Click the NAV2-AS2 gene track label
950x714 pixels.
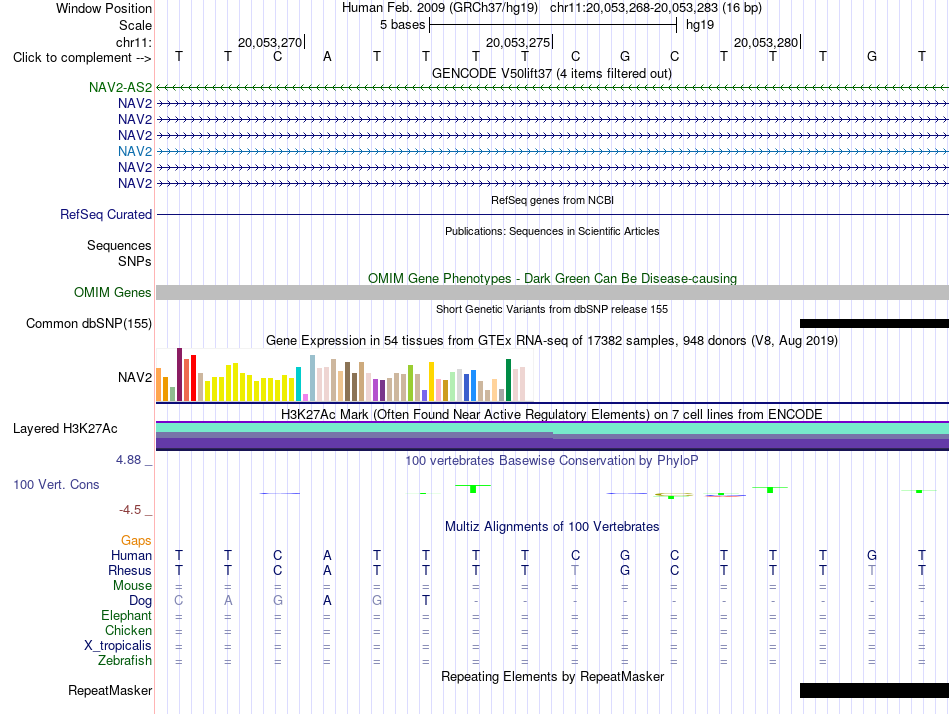point(120,87)
